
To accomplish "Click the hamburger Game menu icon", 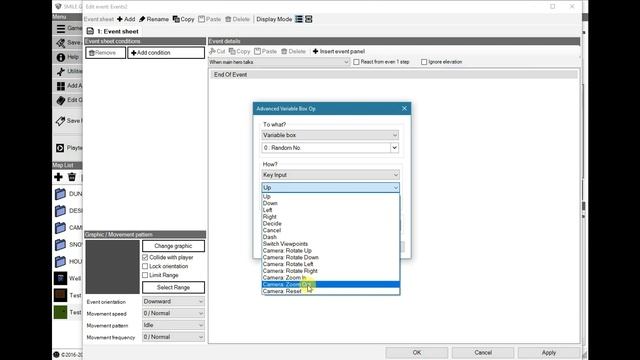I will (x=61, y=29).
